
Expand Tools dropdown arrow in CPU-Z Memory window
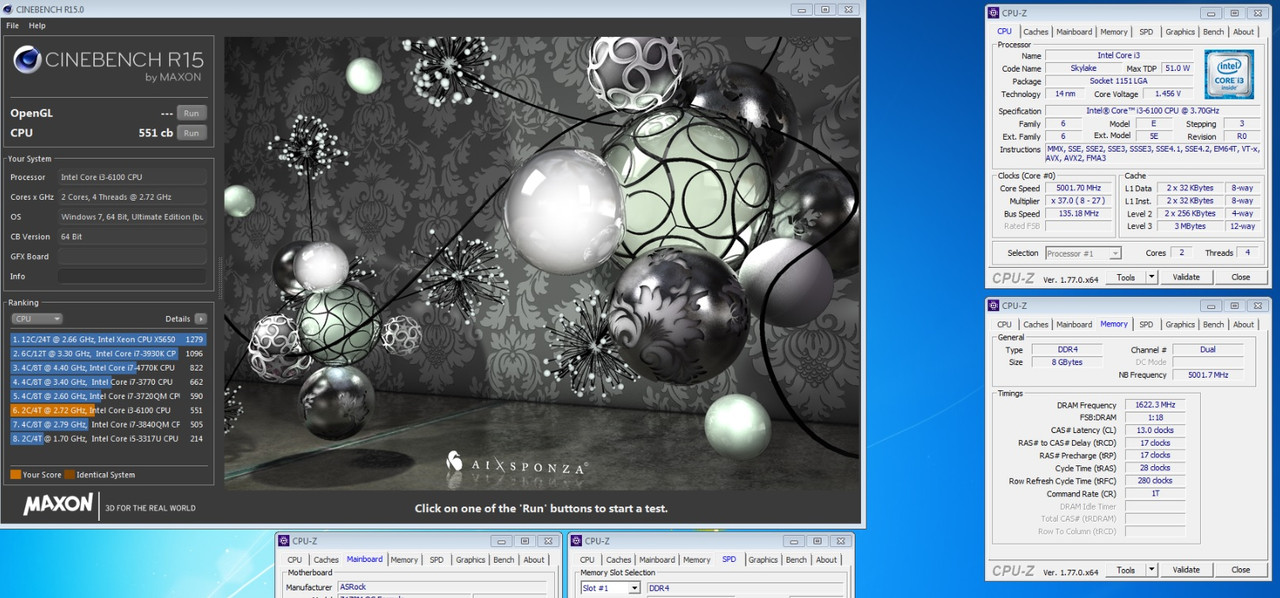point(1151,570)
